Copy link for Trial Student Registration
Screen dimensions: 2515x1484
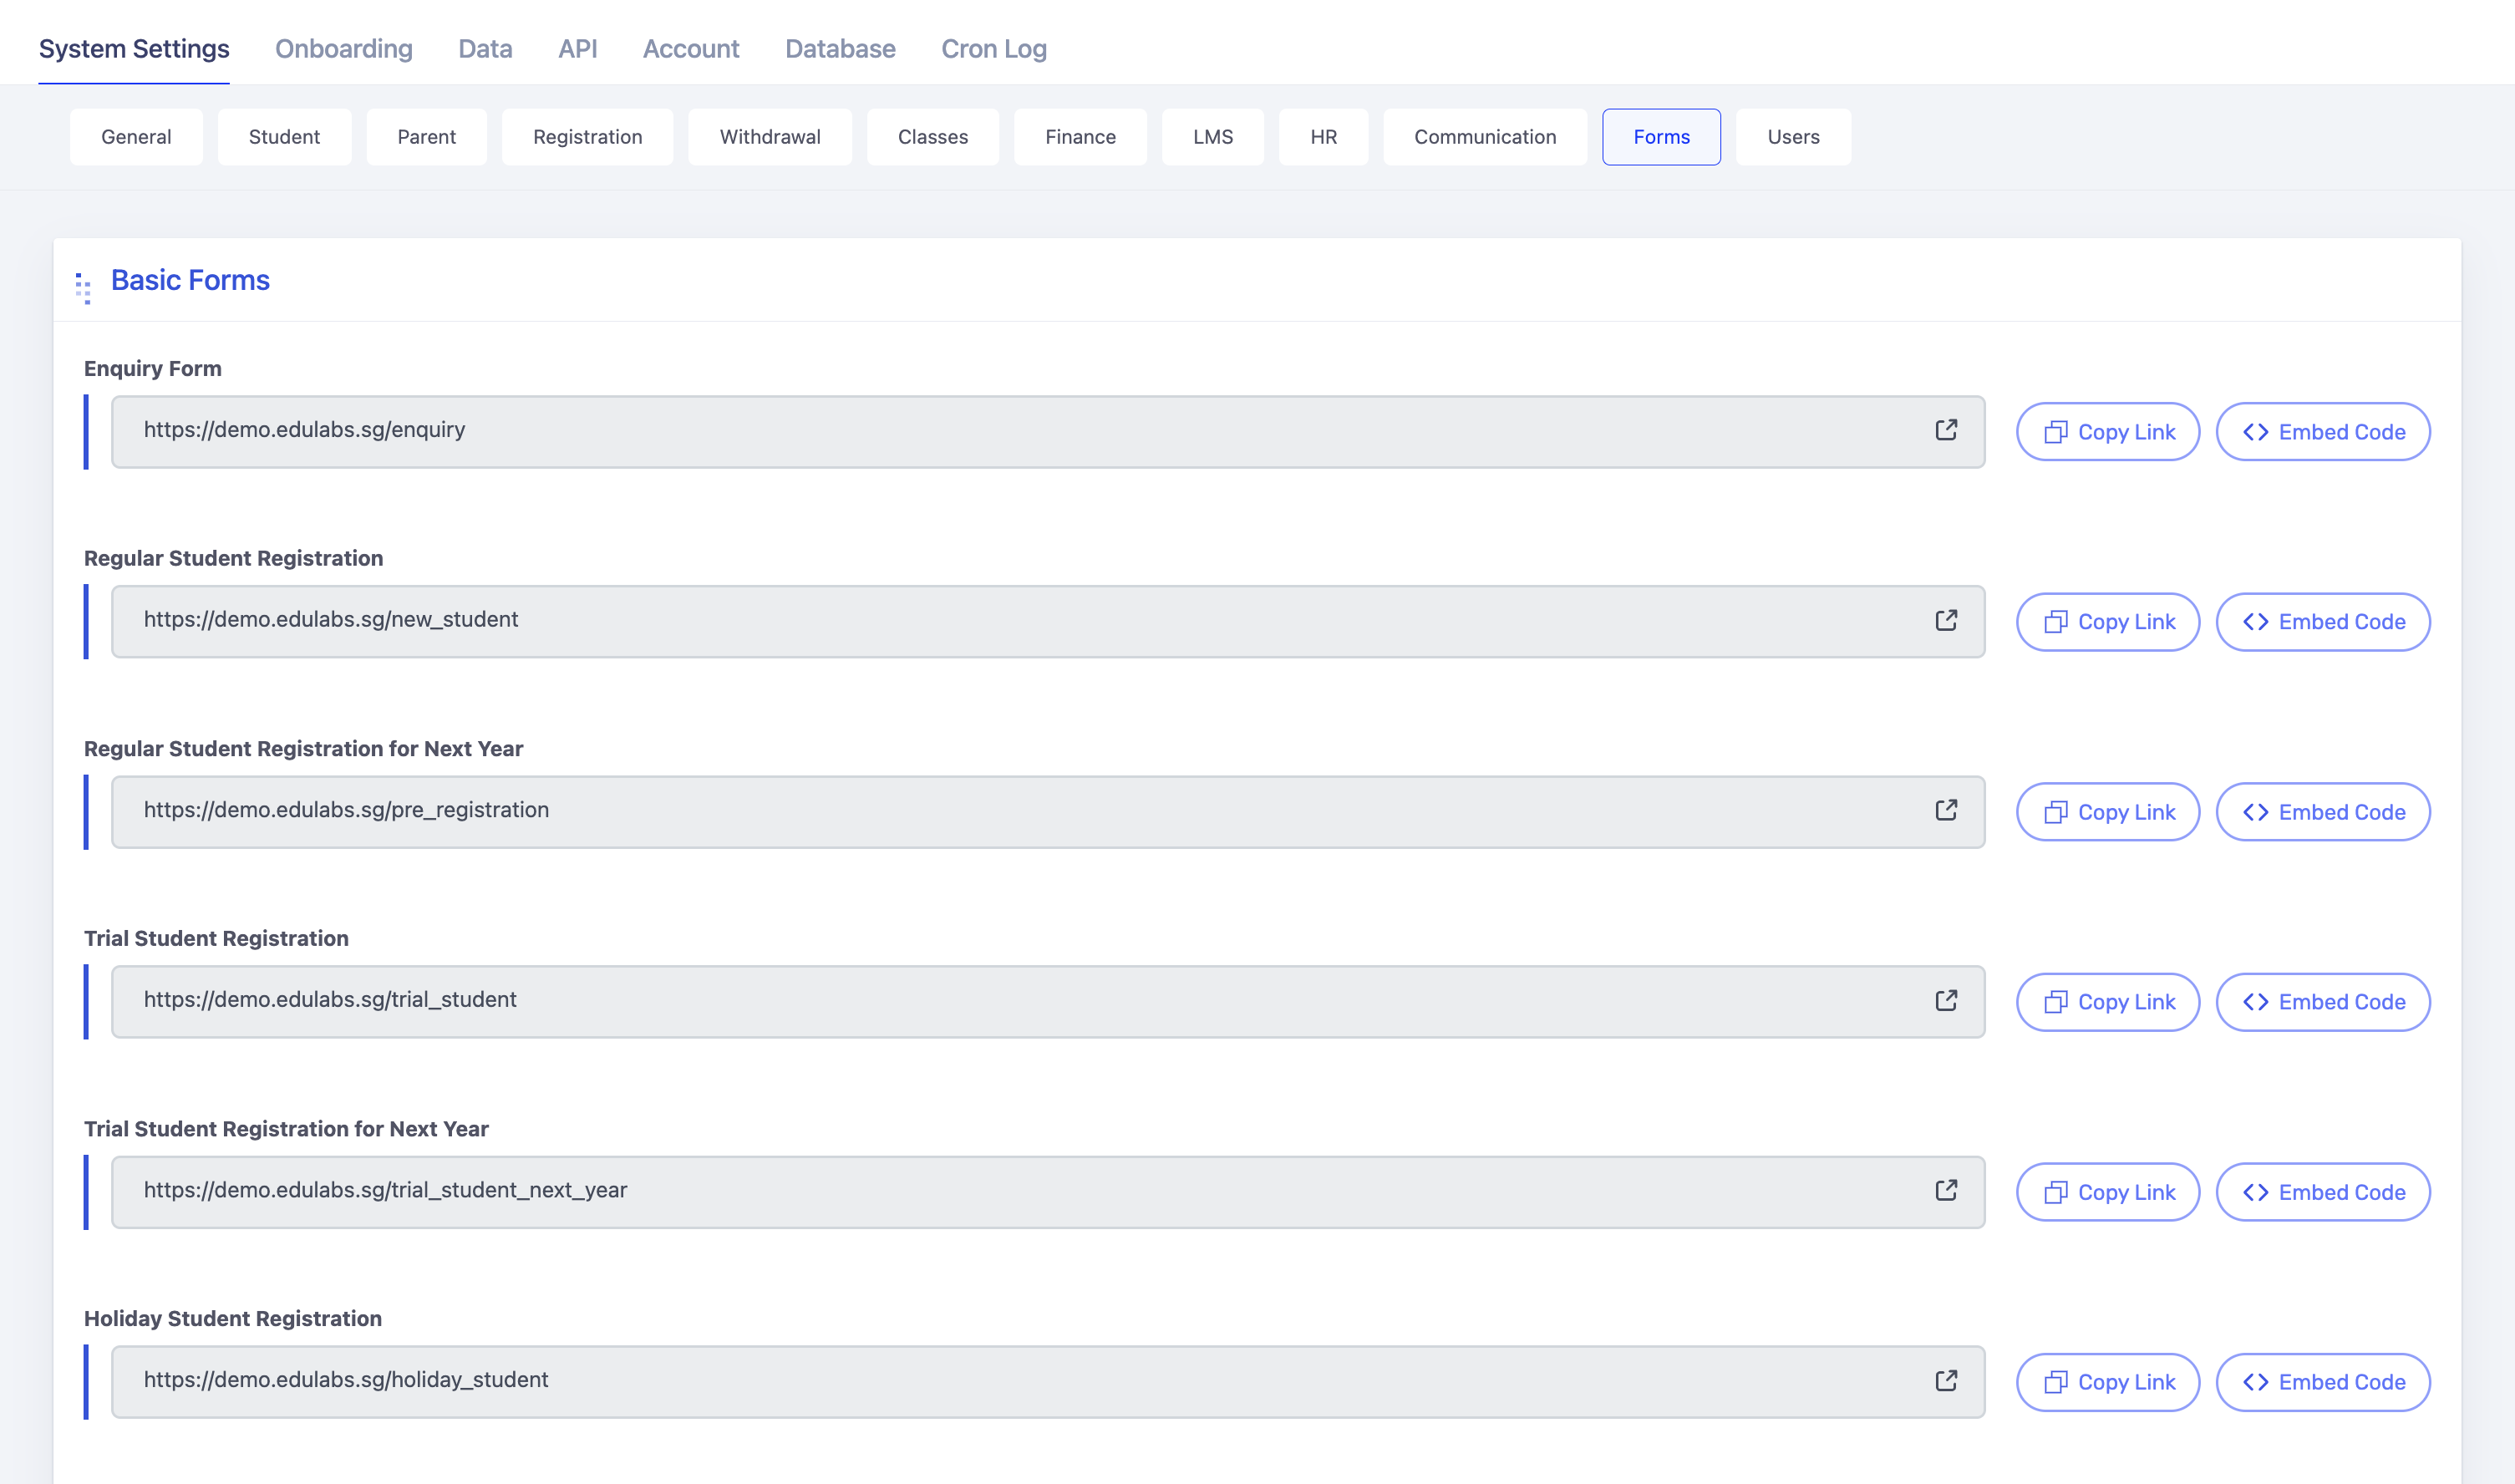pos(2107,1002)
